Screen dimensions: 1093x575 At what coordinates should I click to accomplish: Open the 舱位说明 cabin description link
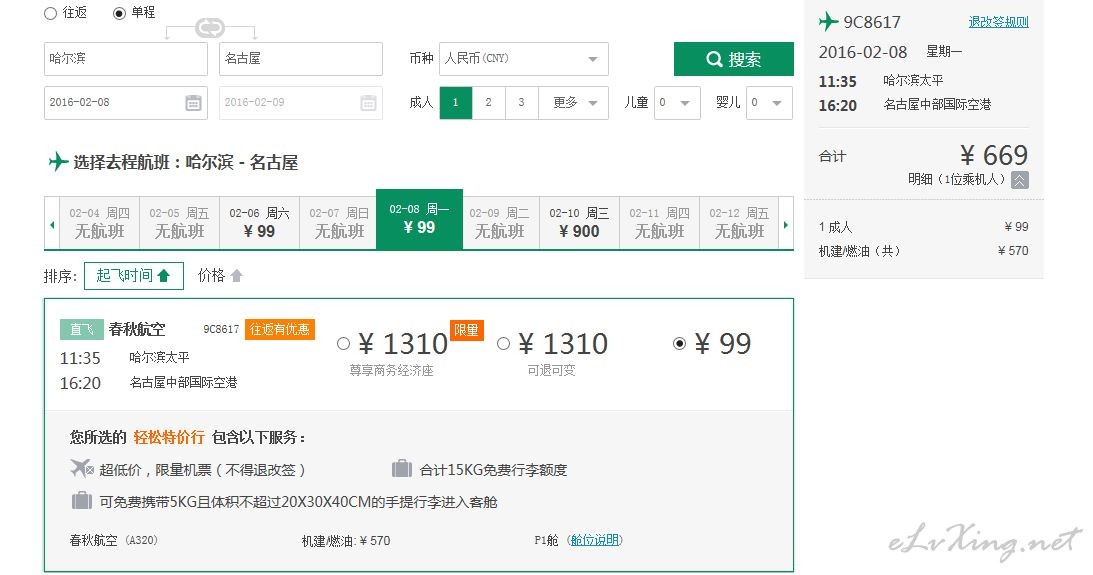(x=595, y=540)
